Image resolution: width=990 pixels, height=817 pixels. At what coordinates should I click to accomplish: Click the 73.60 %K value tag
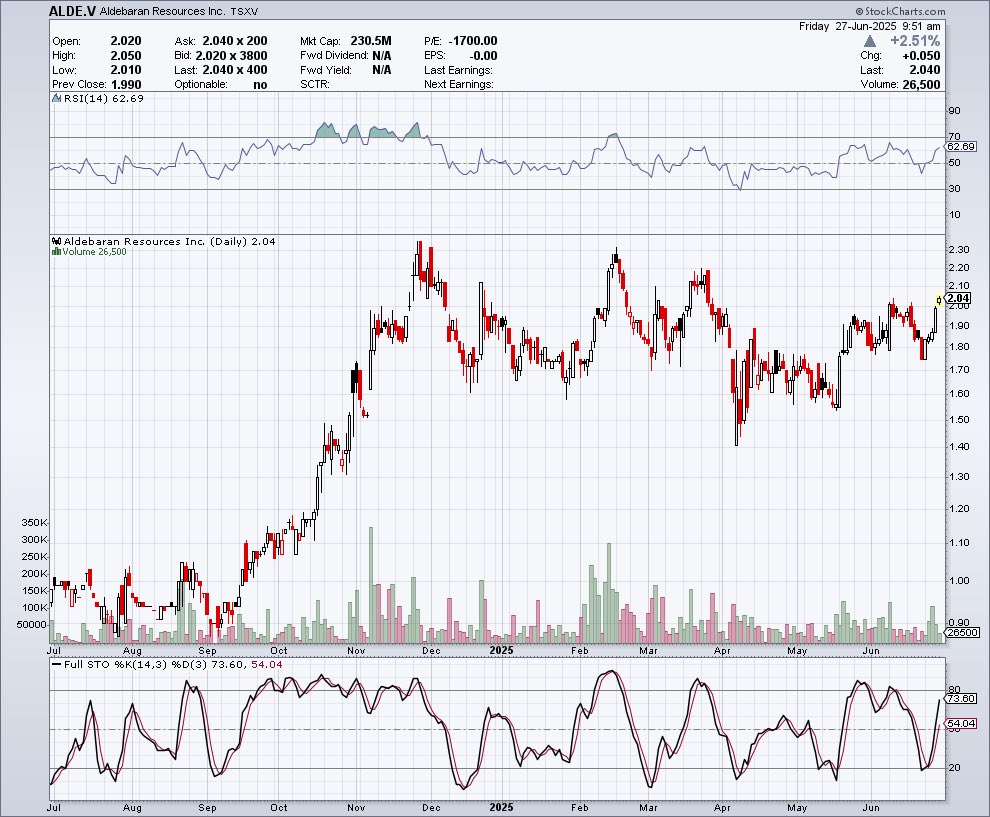[x=962, y=698]
